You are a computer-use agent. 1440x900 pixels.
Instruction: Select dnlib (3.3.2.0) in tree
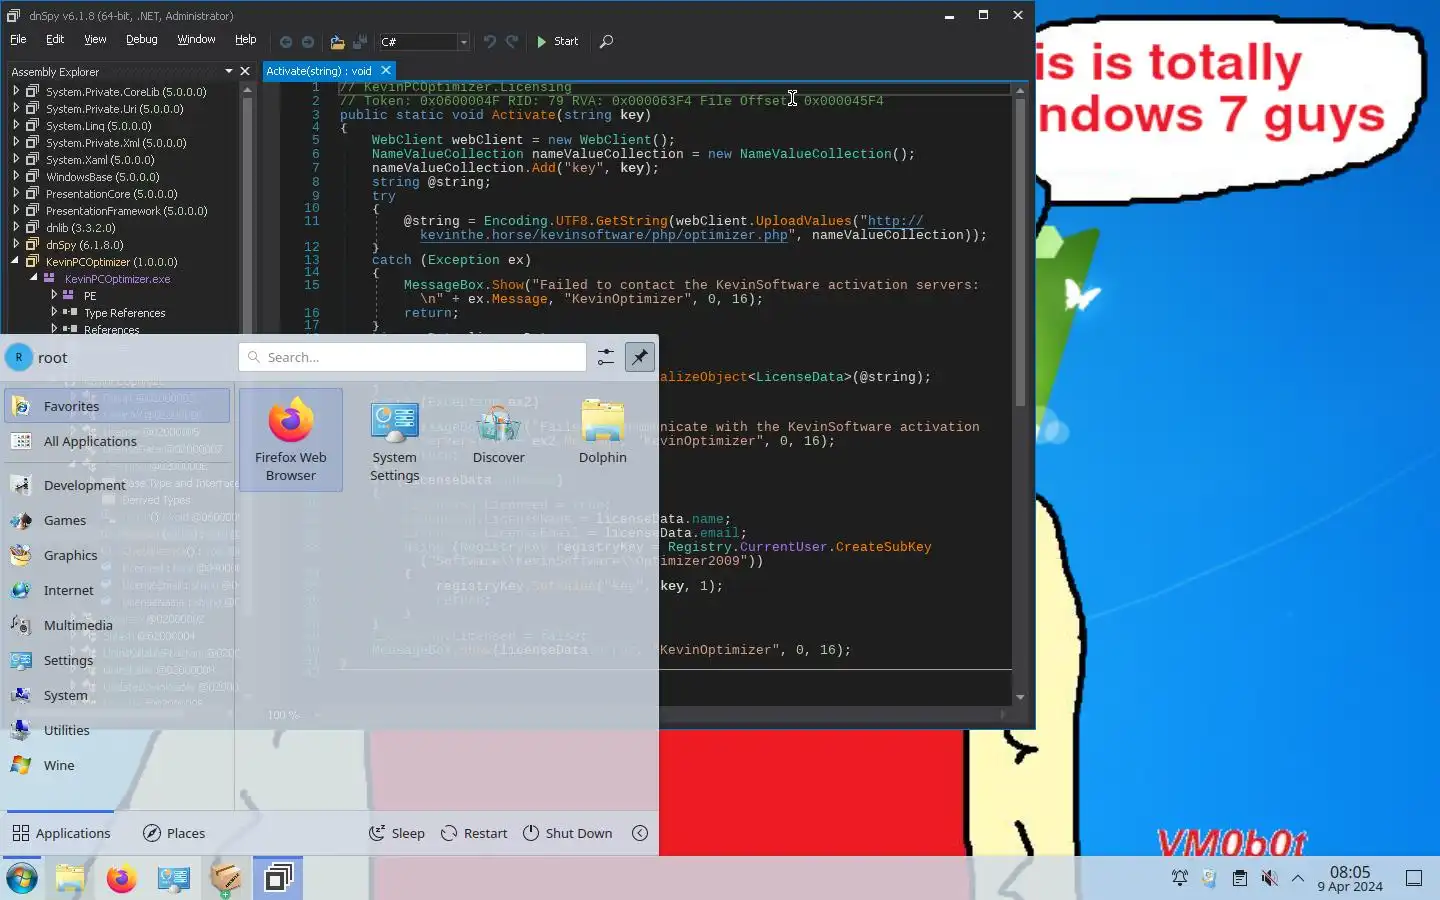(81, 228)
